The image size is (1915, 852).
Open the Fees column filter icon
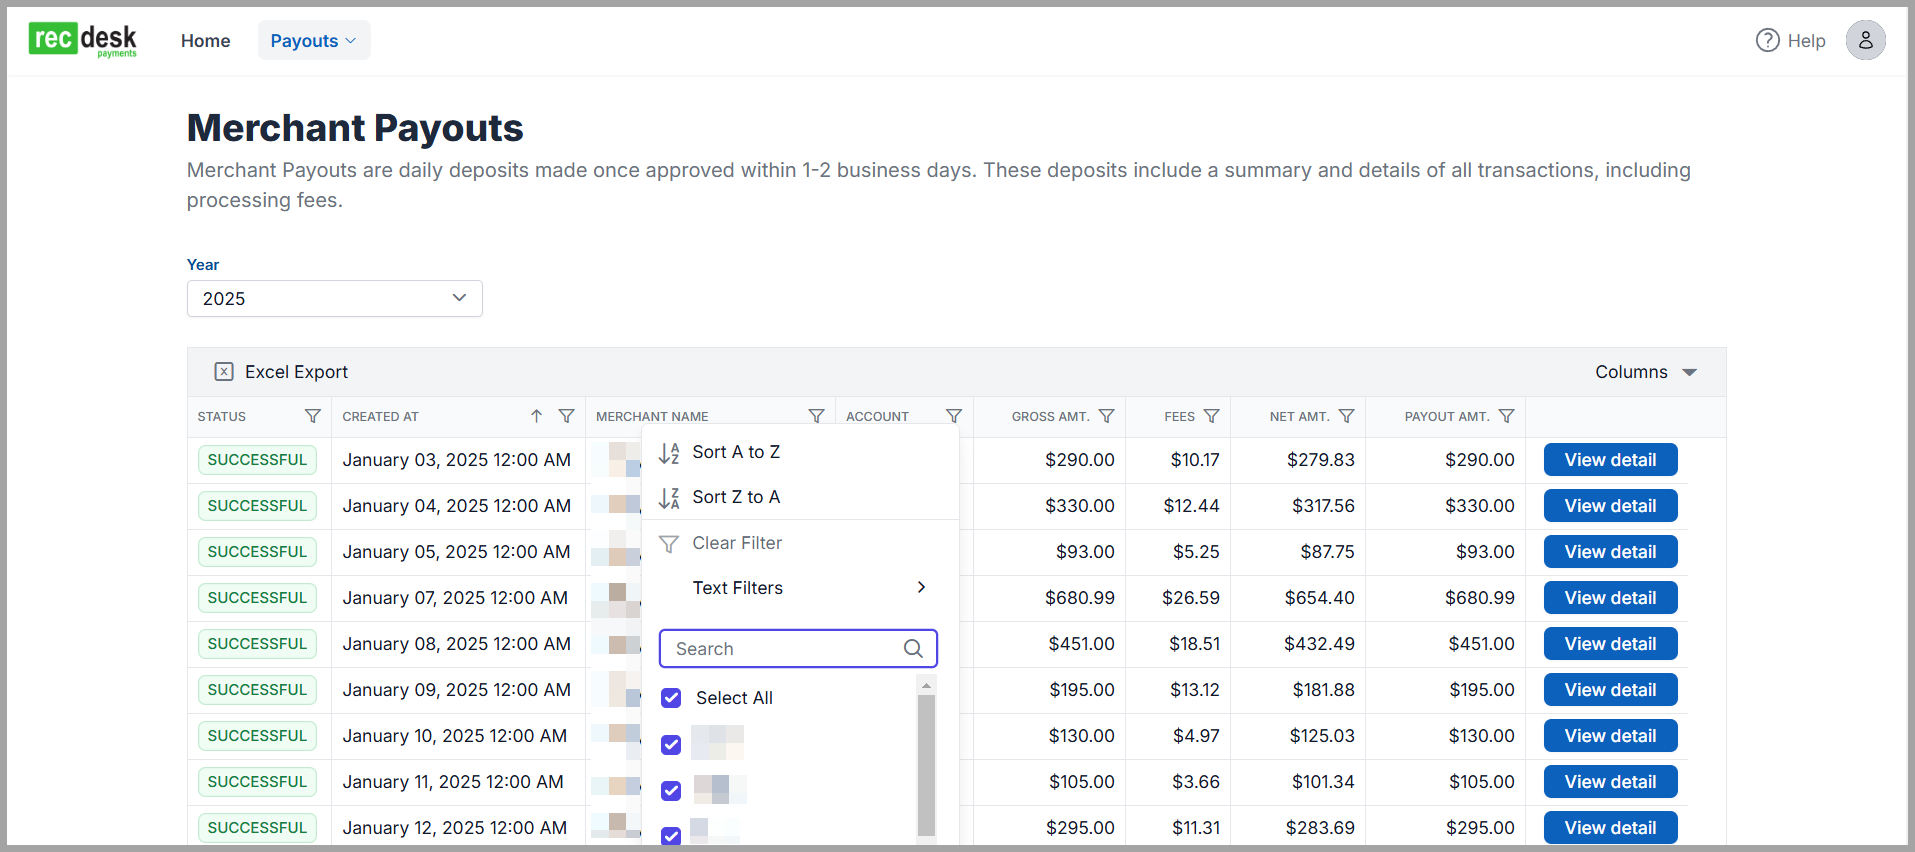click(1211, 416)
